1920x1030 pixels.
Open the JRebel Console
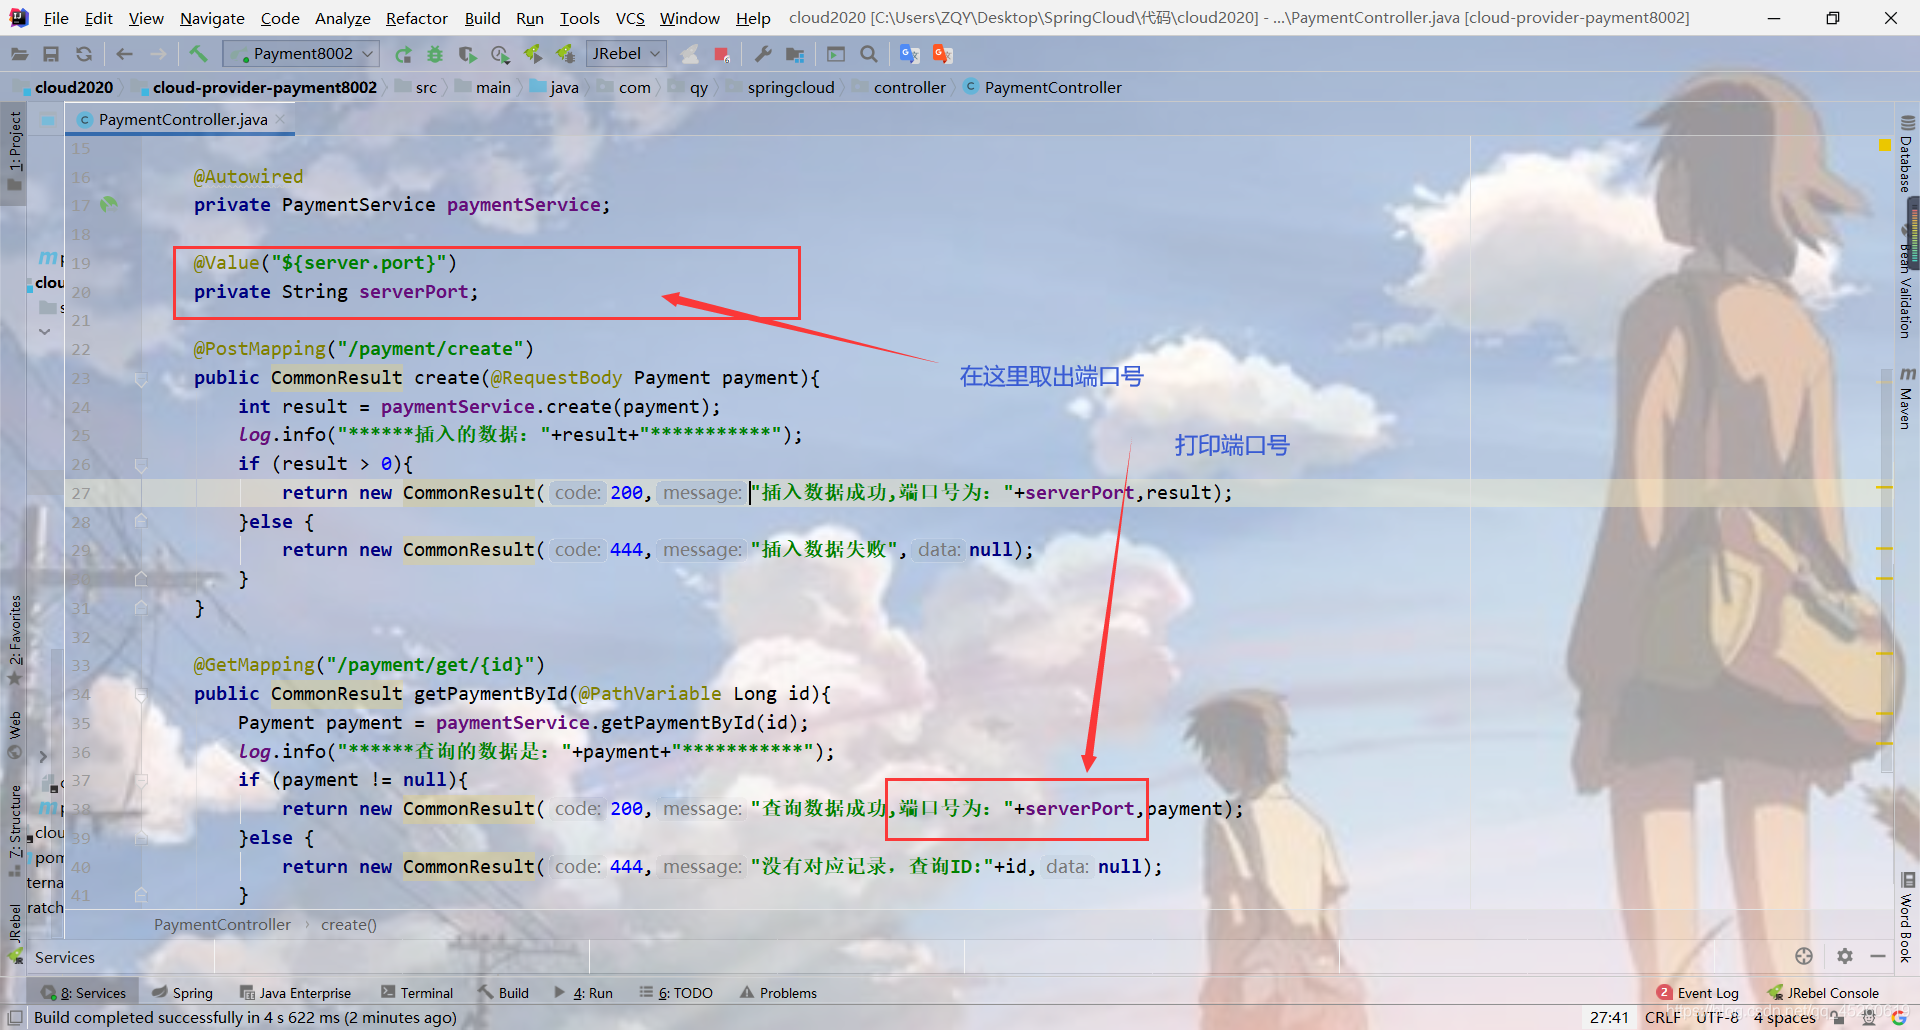pyautogui.click(x=1823, y=993)
